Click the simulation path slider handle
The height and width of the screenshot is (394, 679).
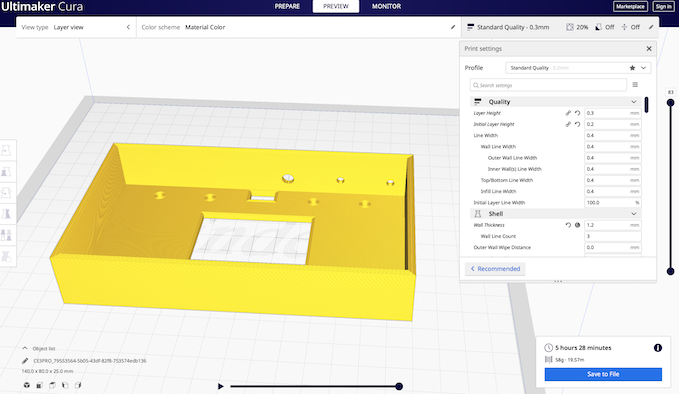399,386
